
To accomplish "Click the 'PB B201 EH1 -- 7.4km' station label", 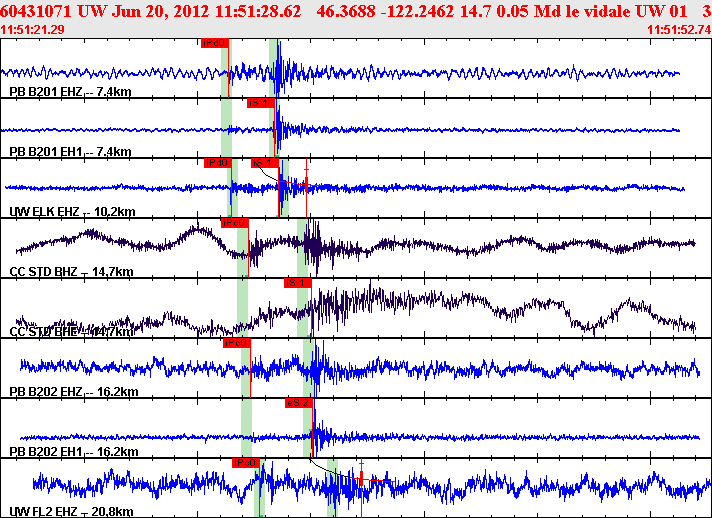I will point(70,152).
